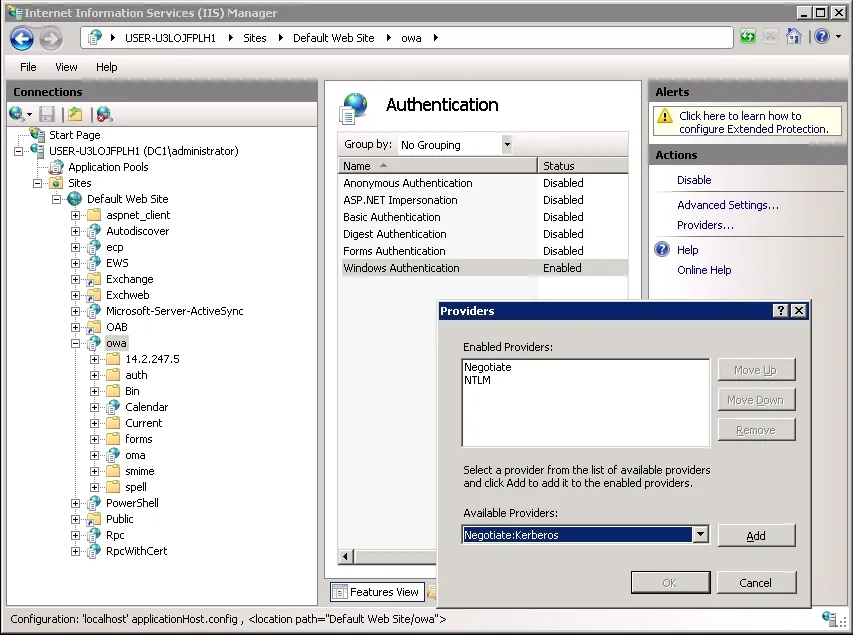
Task: Click the EWS application icon
Action: point(94,263)
